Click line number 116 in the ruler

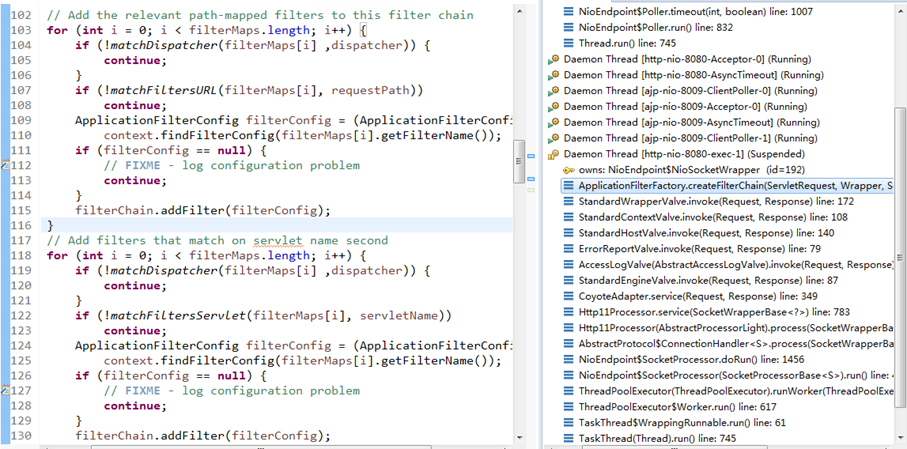click(x=21, y=226)
